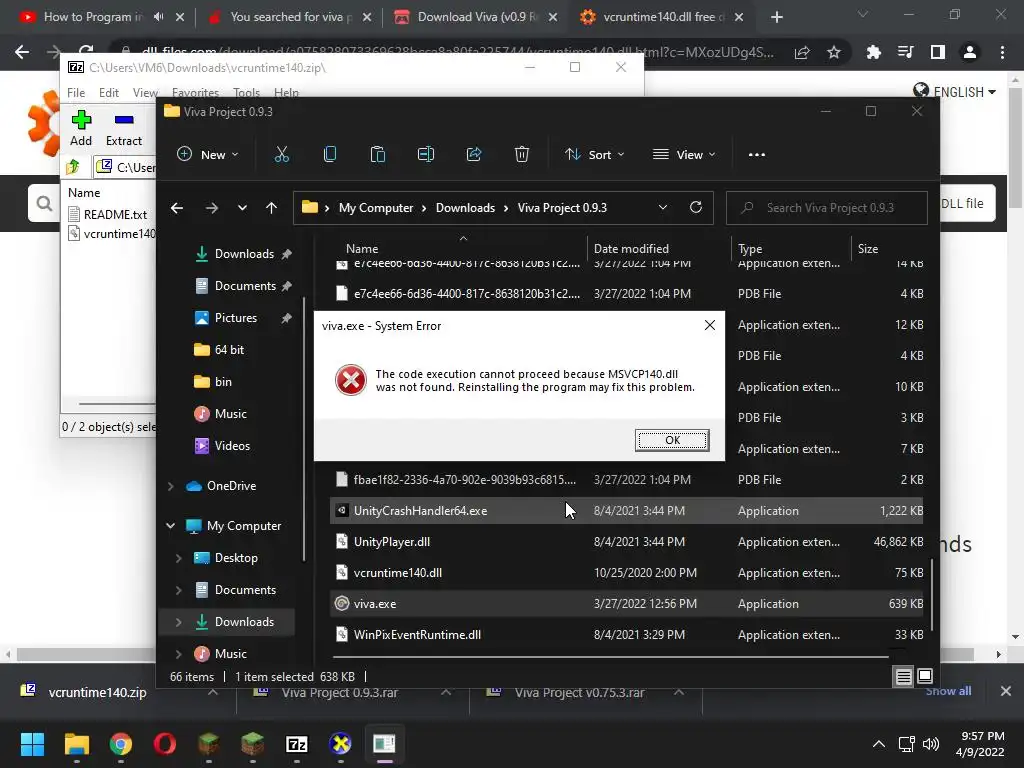
Task: Click Show all downloads link
Action: [948, 691]
